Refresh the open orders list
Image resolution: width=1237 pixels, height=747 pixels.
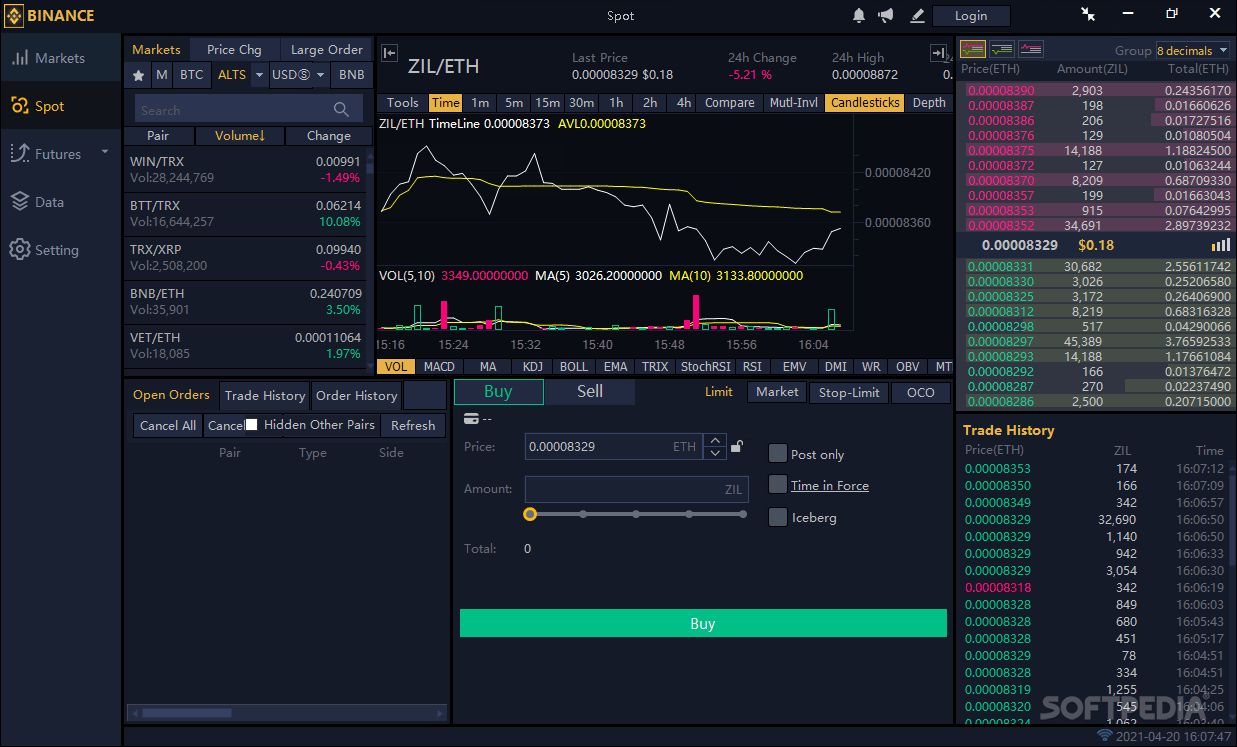pos(413,425)
